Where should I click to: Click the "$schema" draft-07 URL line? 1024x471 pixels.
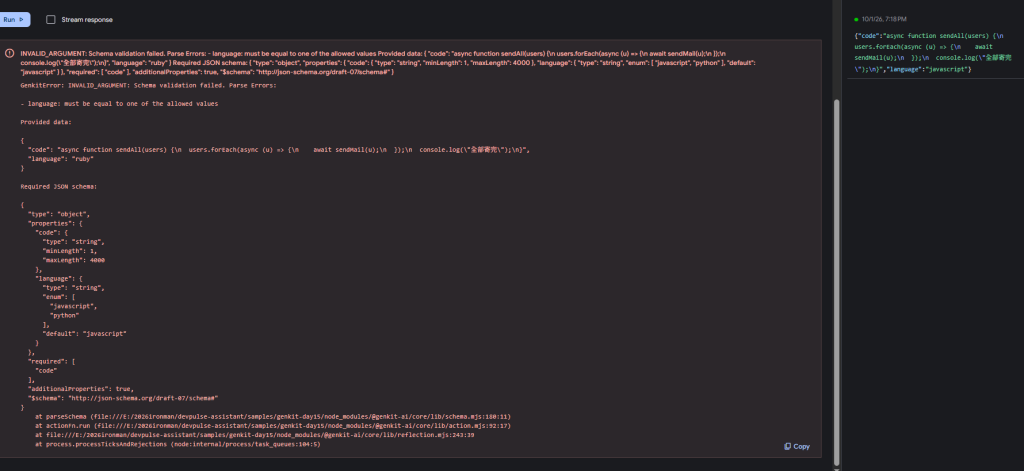123,398
